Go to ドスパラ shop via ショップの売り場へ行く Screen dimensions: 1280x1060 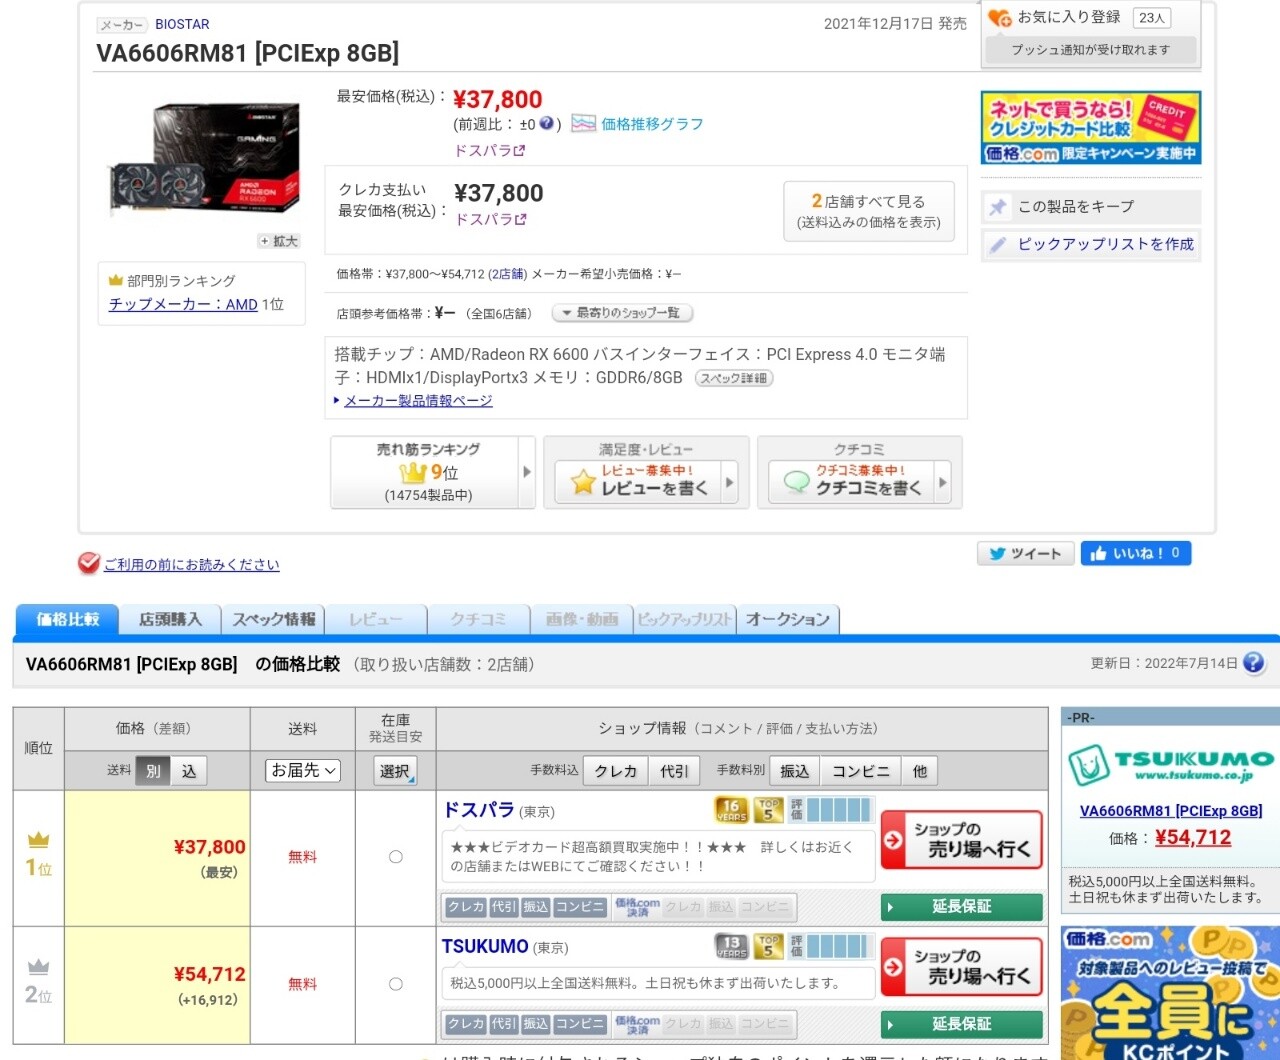[x=961, y=840]
